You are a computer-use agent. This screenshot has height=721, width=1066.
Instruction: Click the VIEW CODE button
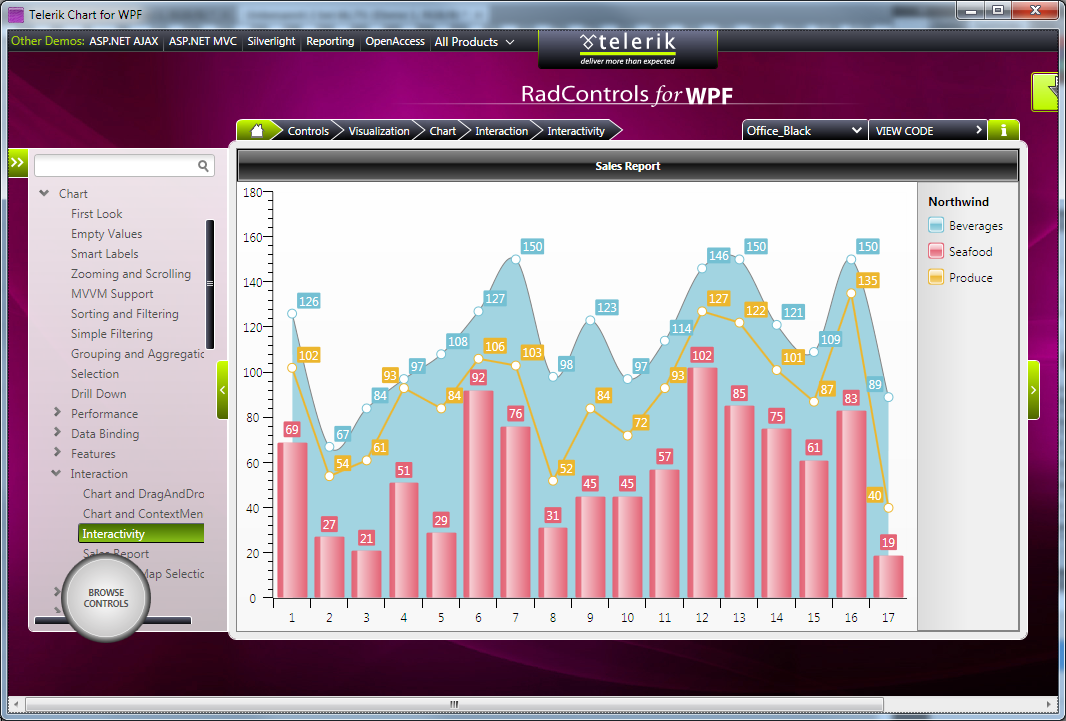[x=927, y=130]
